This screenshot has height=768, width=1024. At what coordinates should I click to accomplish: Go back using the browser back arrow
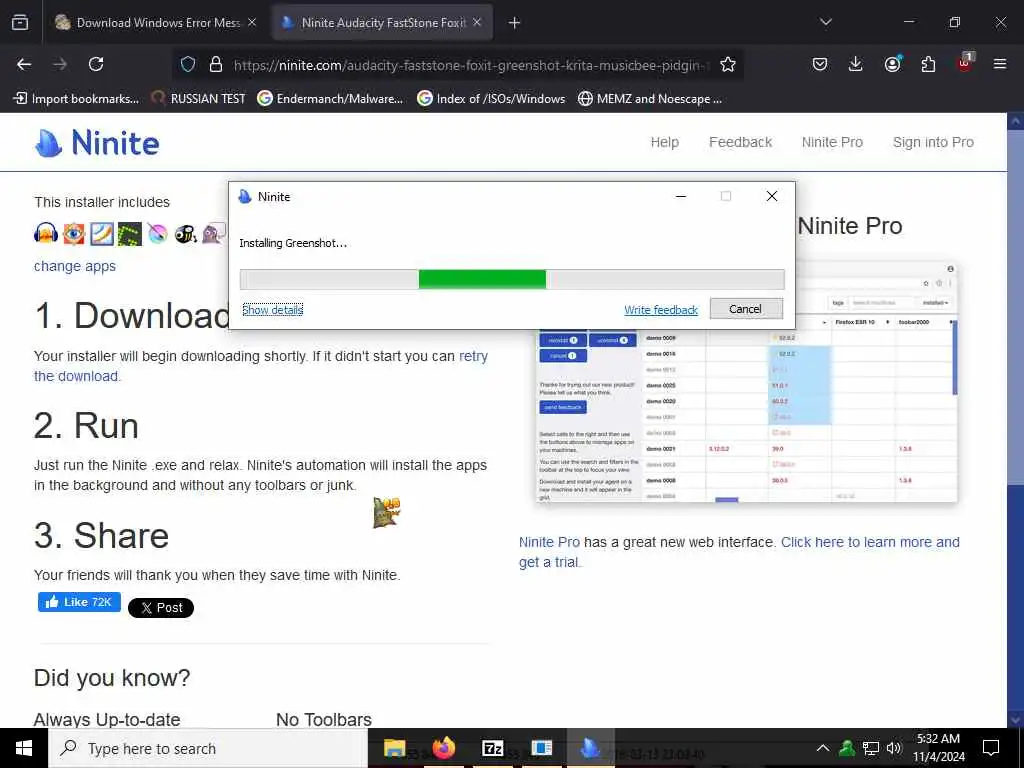(24, 64)
